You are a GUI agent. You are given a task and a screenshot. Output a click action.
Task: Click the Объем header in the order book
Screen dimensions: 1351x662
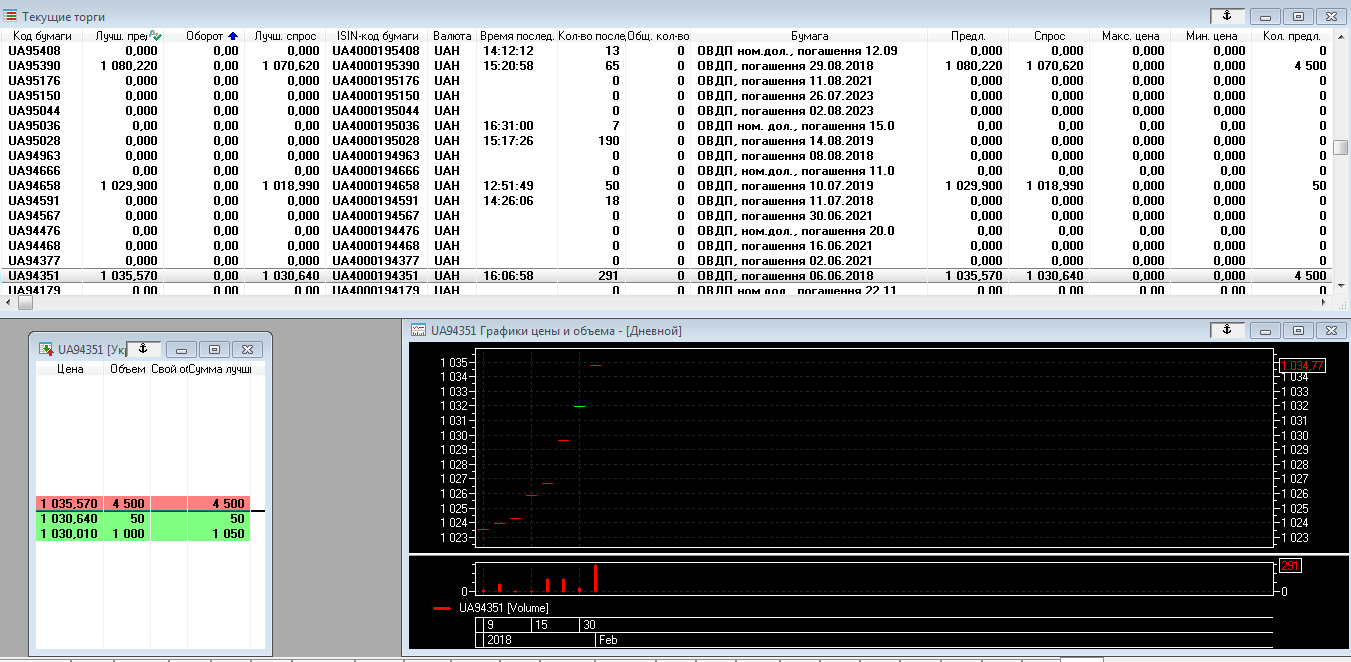[127, 369]
